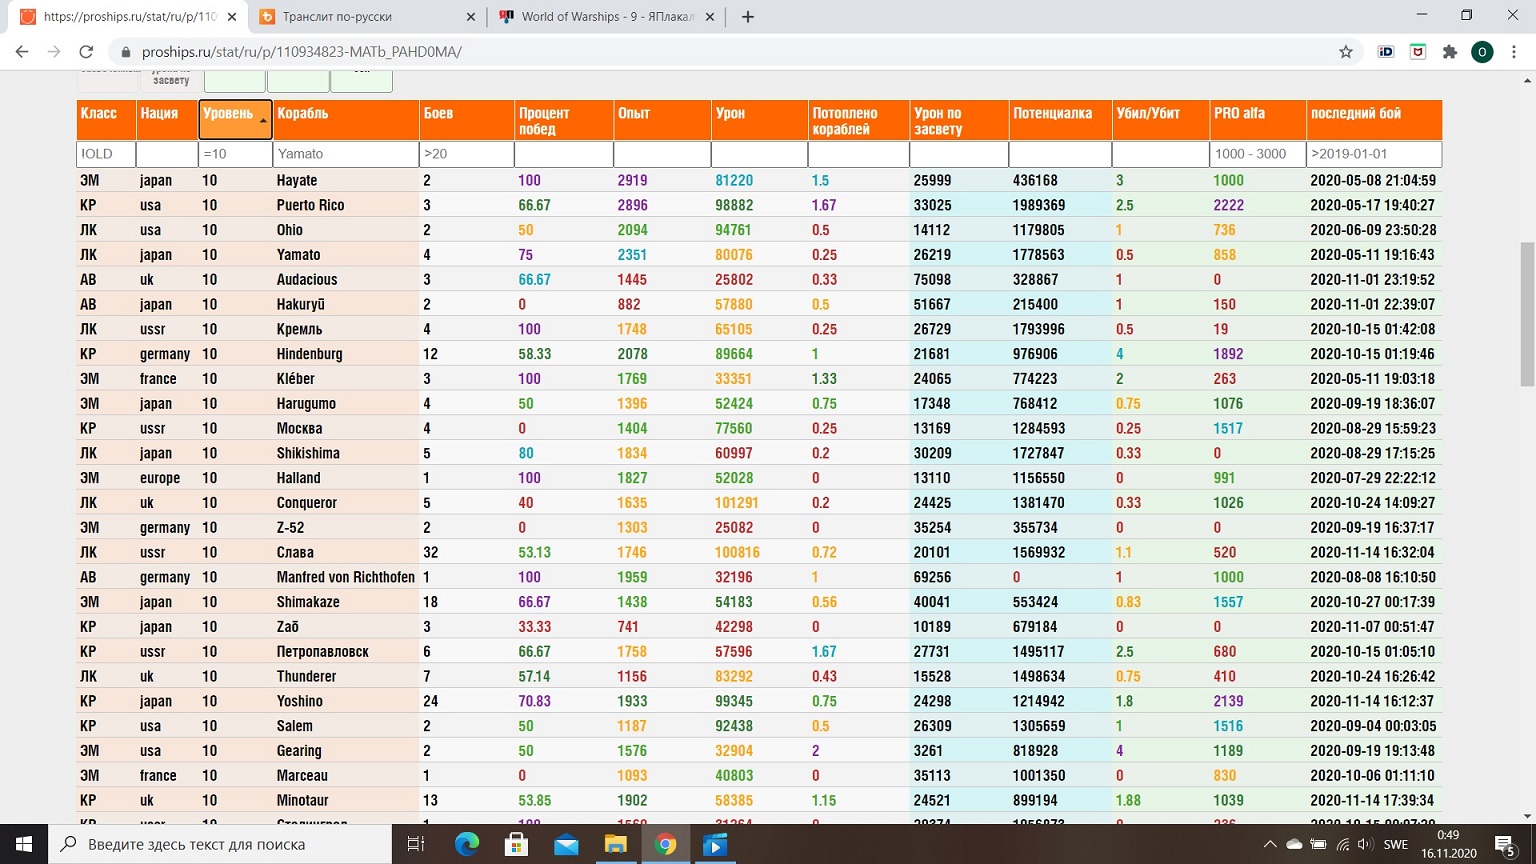Sort by Боев column header
The image size is (1536, 864).
click(x=466, y=120)
